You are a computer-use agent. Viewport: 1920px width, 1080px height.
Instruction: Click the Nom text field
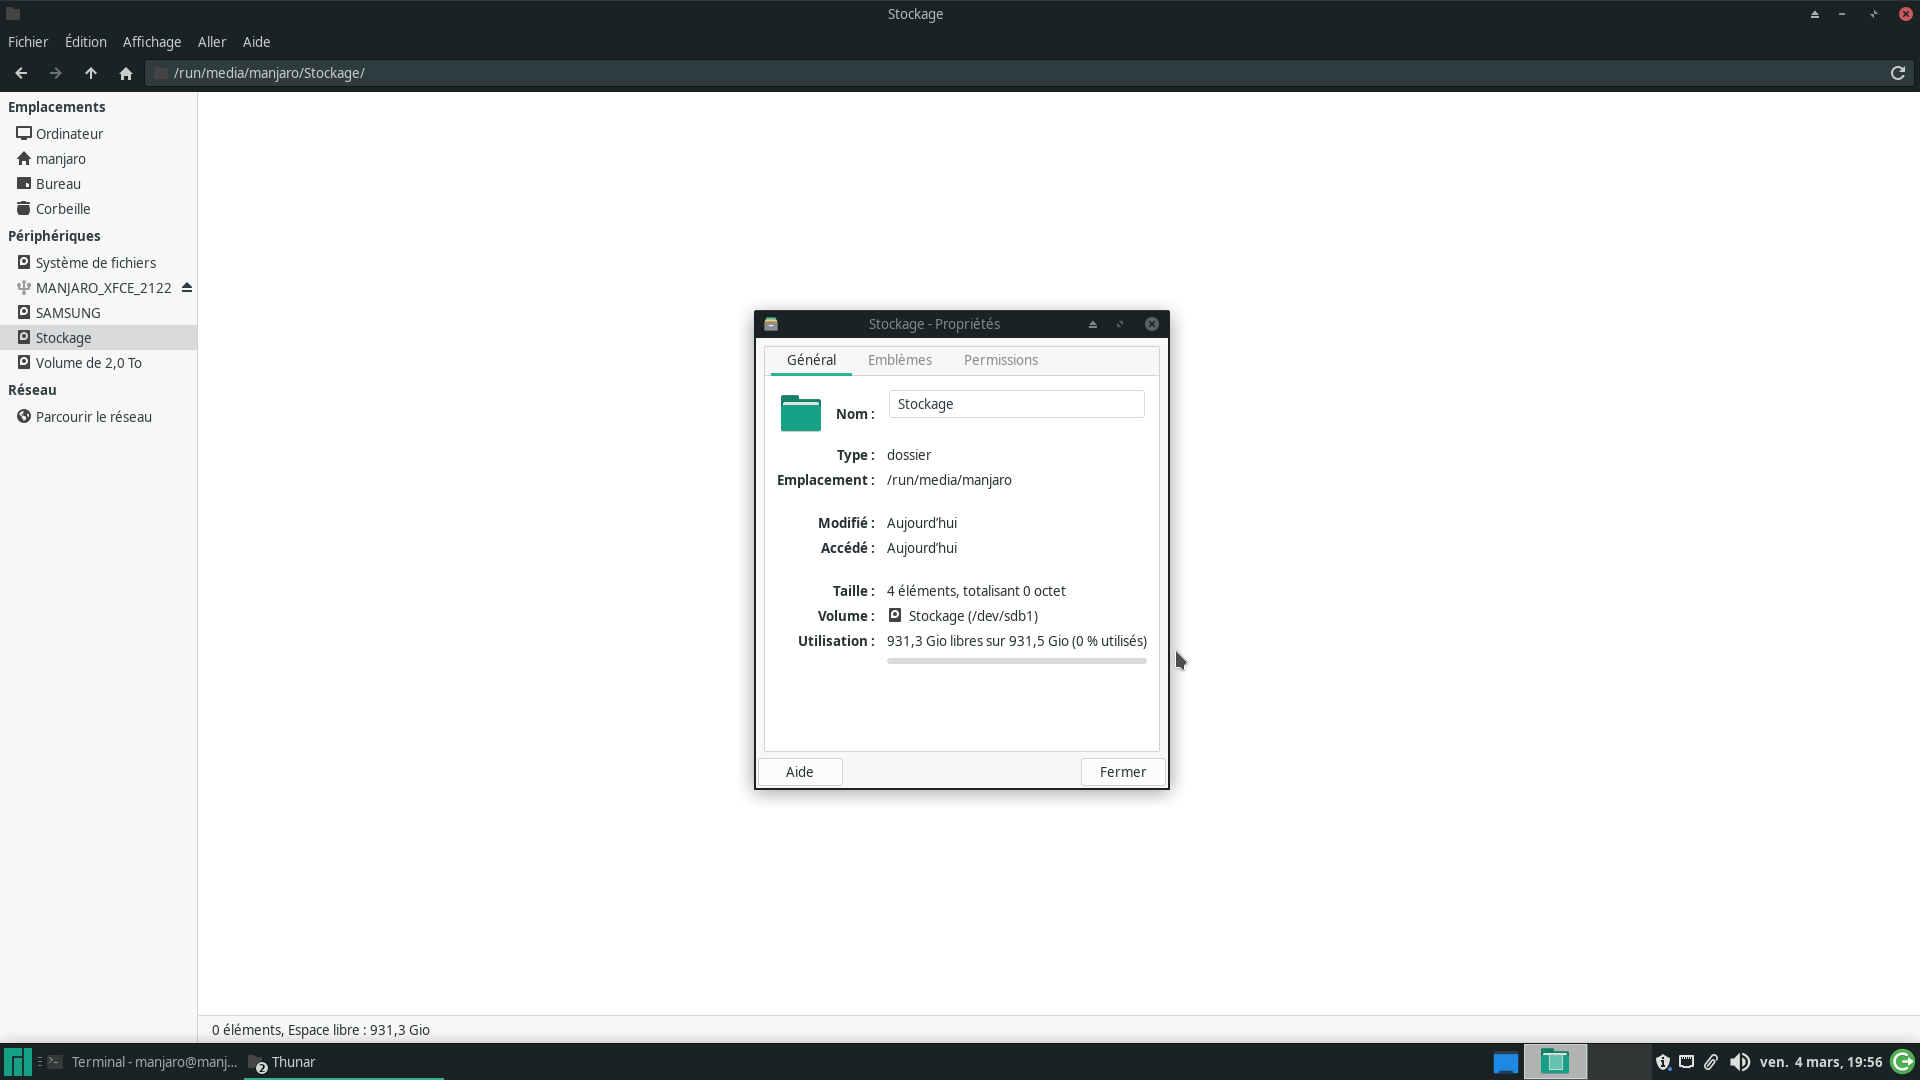click(x=1016, y=404)
